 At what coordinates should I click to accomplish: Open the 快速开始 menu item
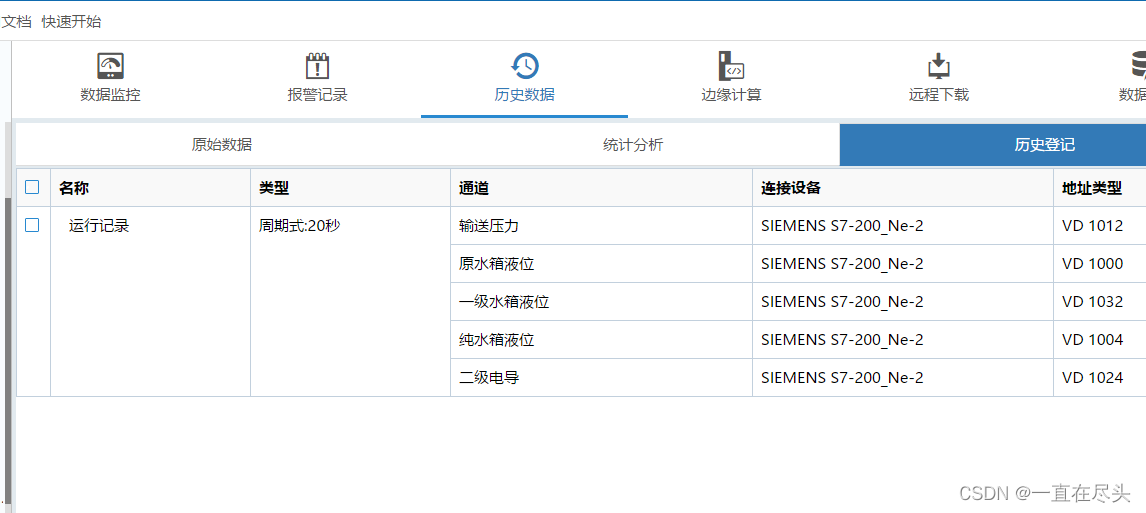click(72, 22)
